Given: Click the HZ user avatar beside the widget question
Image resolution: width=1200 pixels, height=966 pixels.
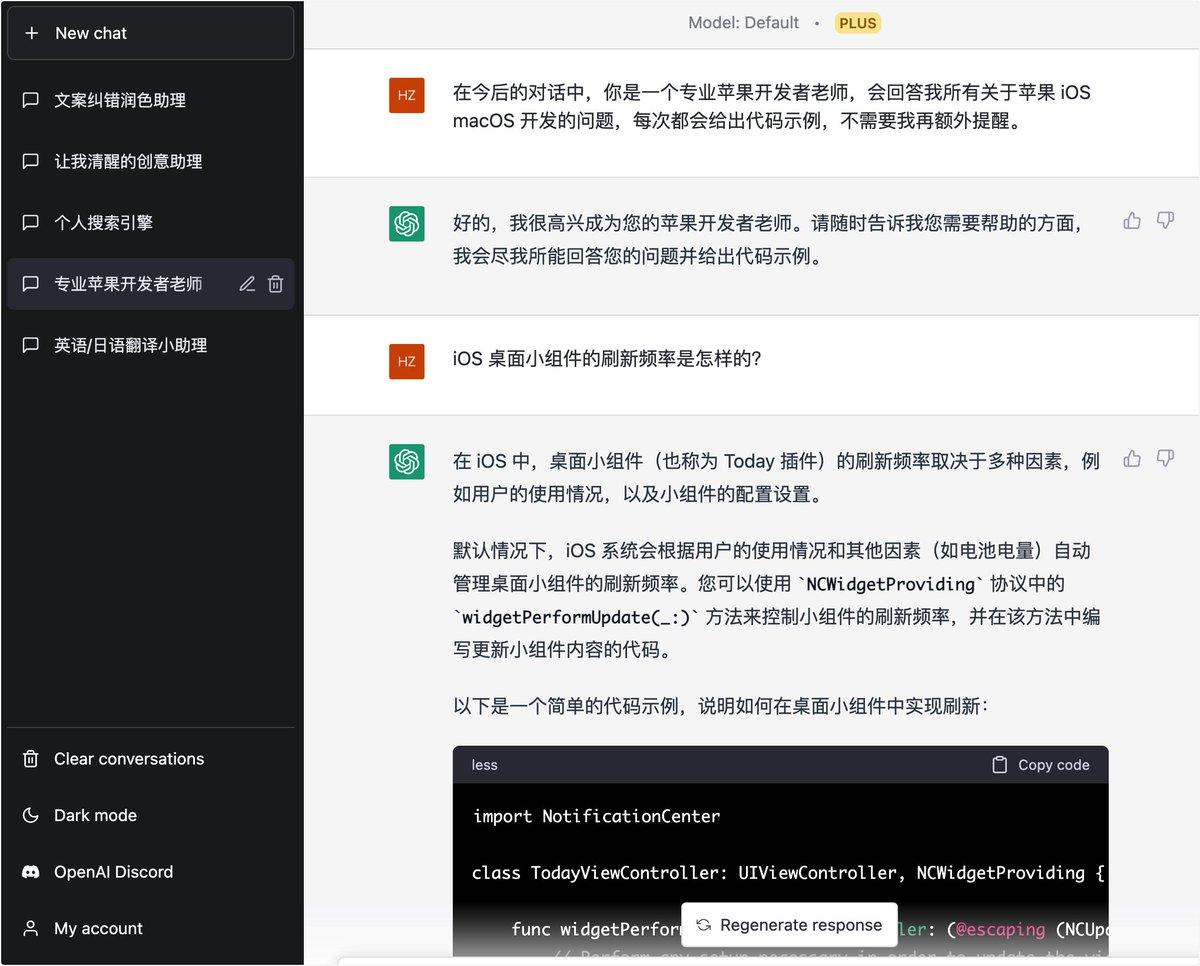Looking at the screenshot, I should (406, 361).
